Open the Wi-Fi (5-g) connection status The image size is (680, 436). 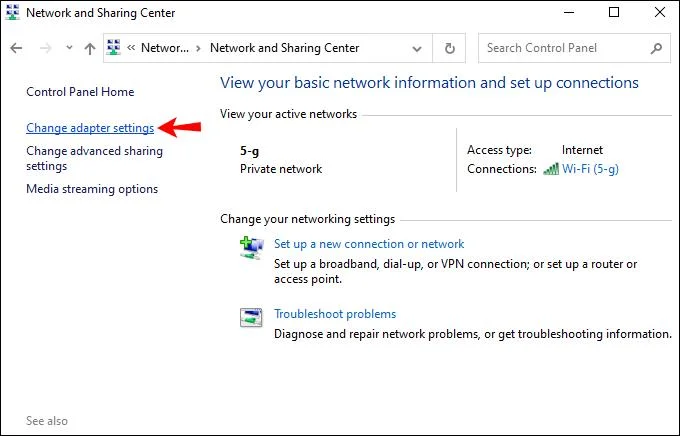tap(590, 169)
